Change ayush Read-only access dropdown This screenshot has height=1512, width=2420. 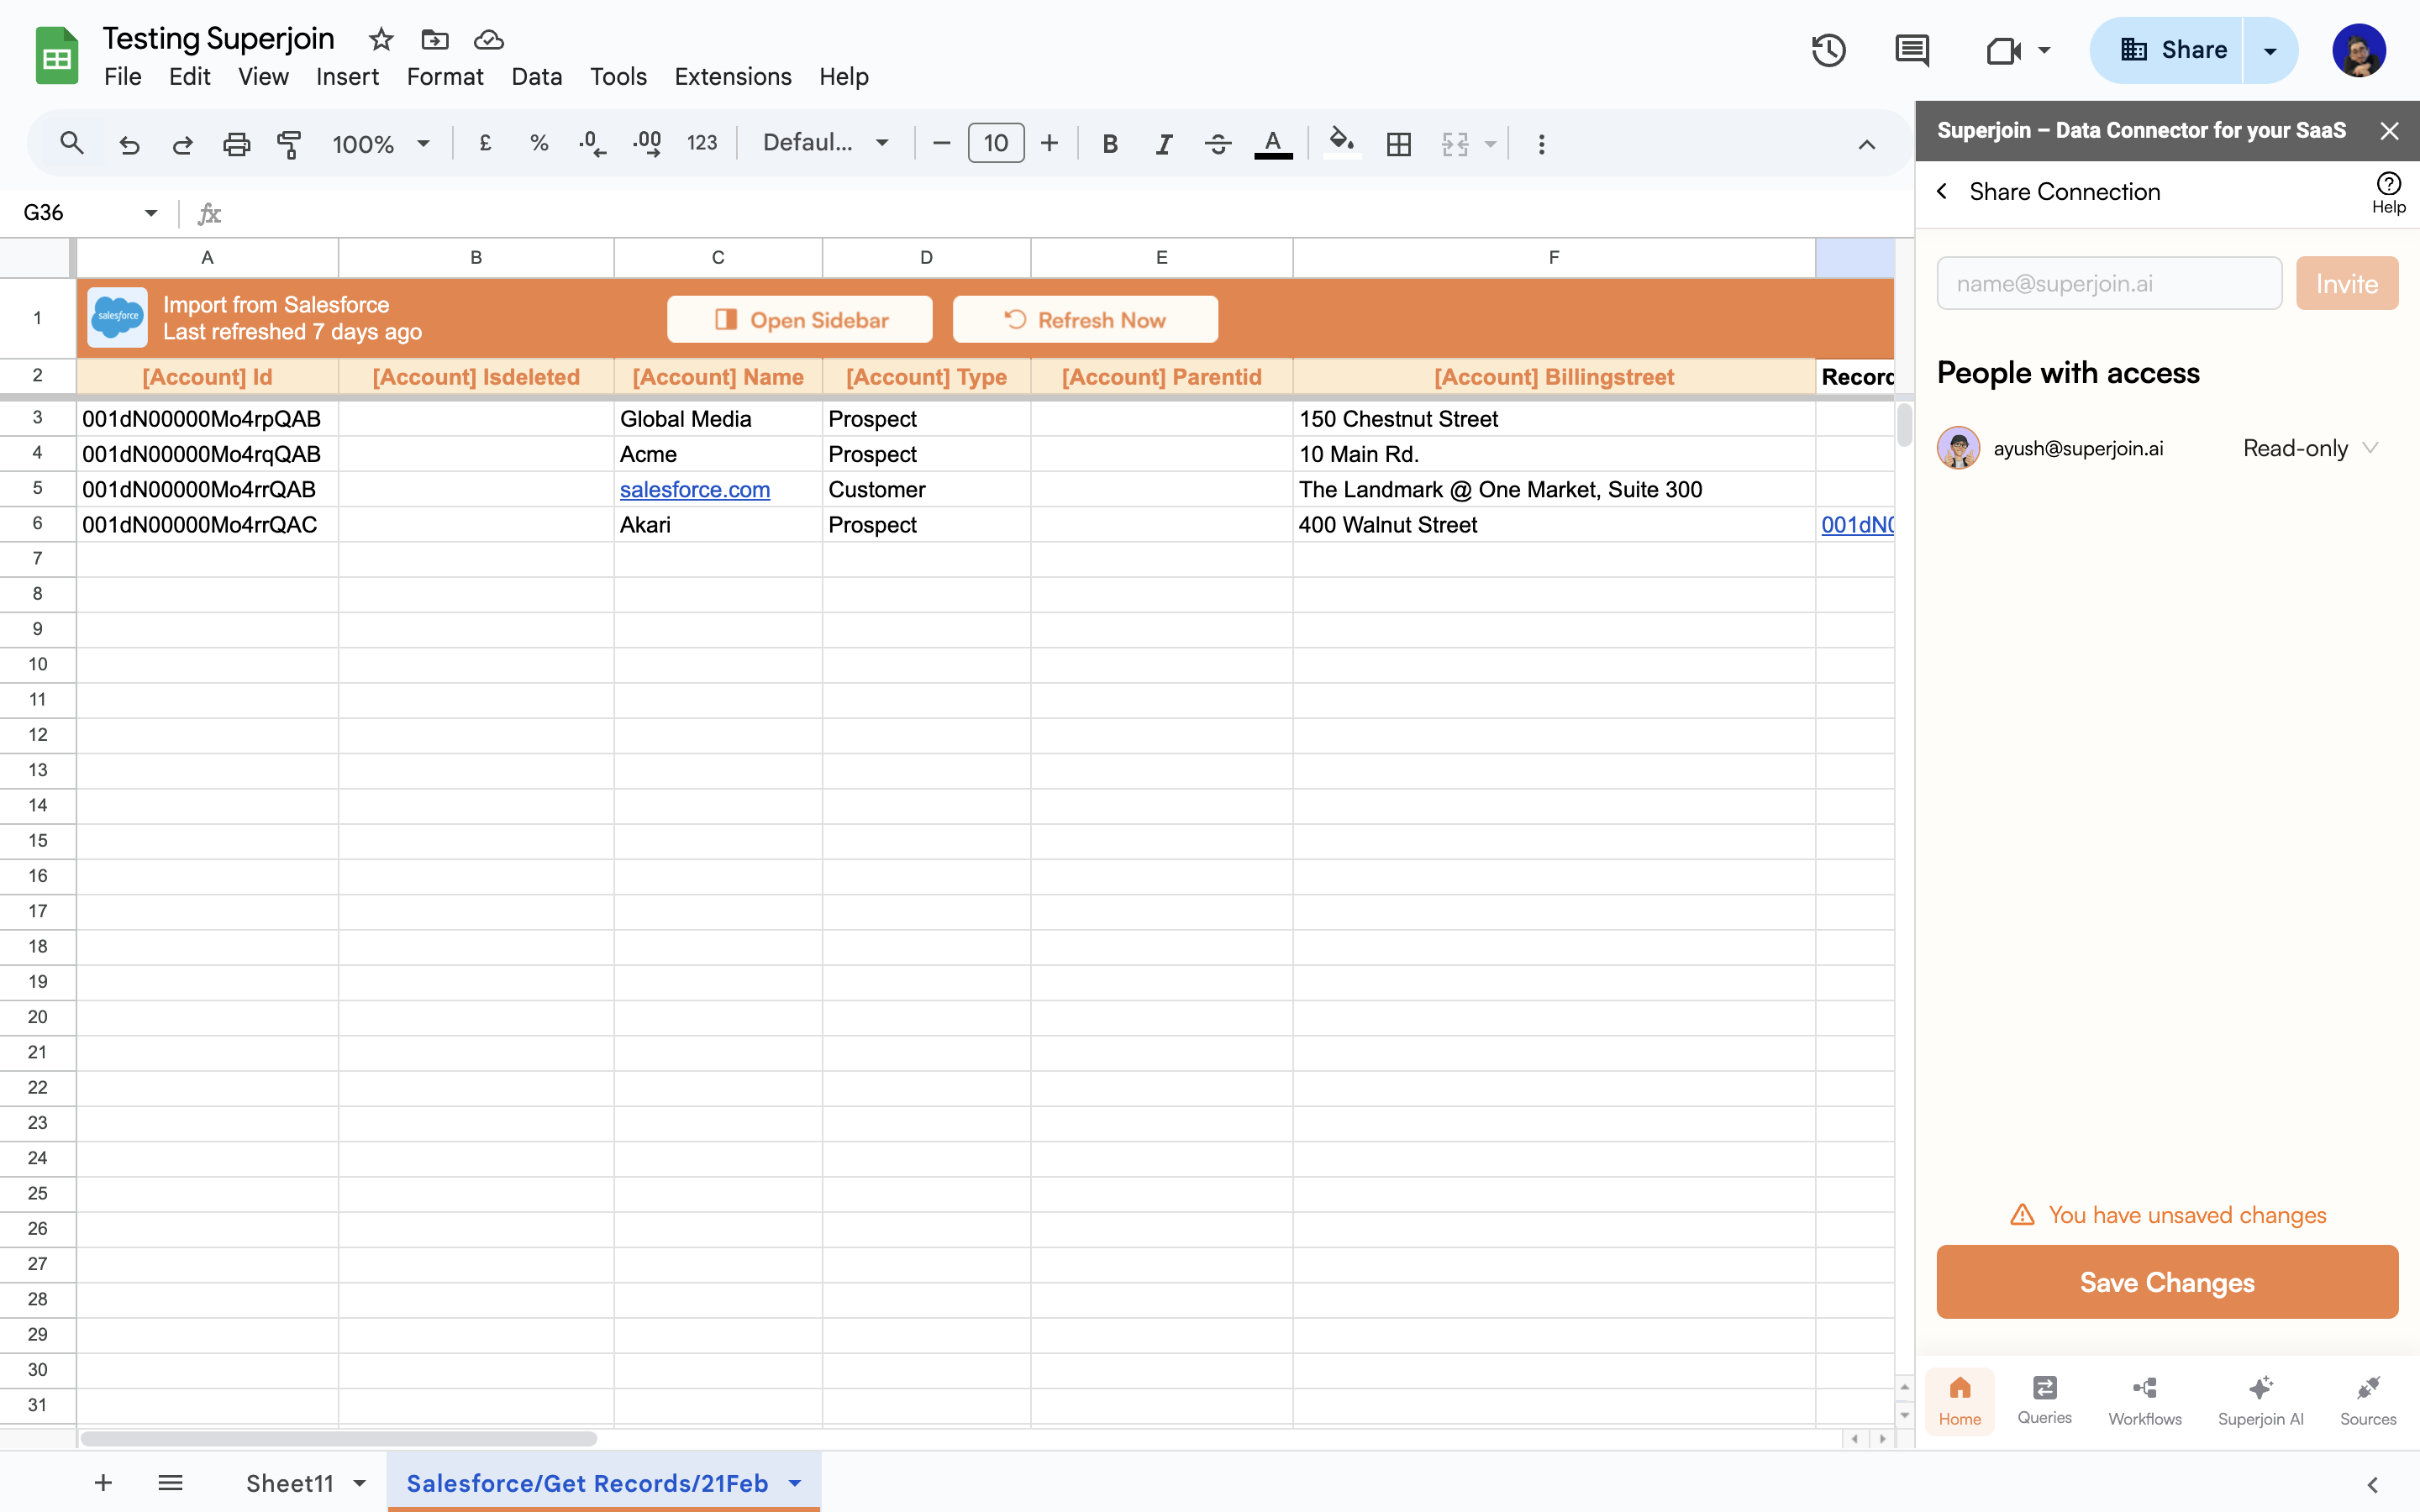point(2309,448)
